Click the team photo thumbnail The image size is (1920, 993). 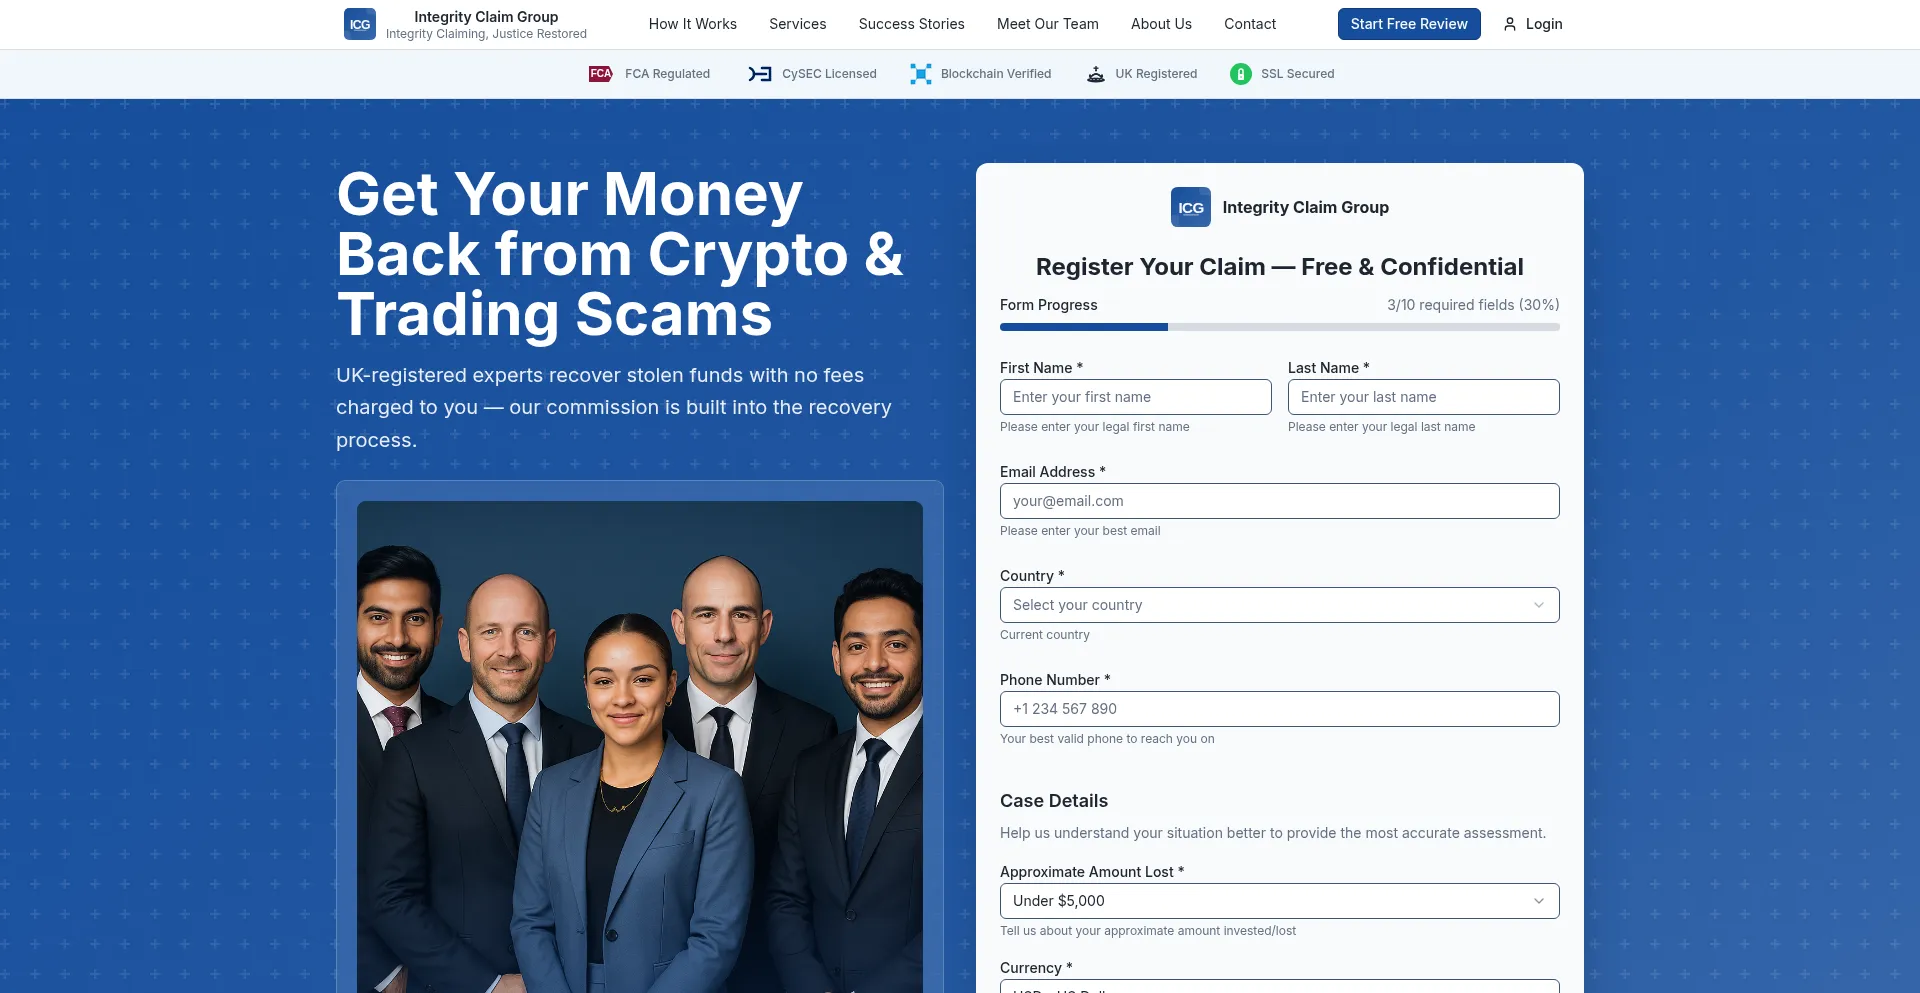pyautogui.click(x=640, y=747)
